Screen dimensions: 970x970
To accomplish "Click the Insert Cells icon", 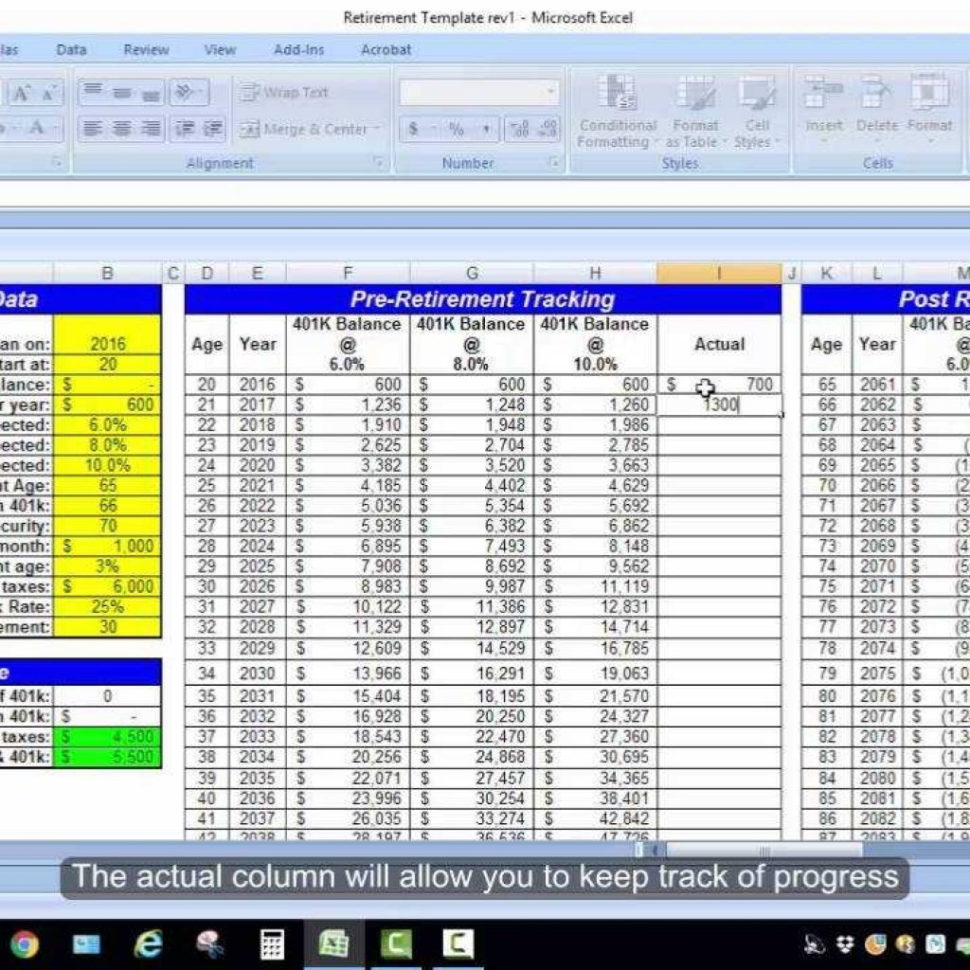I will point(824,90).
